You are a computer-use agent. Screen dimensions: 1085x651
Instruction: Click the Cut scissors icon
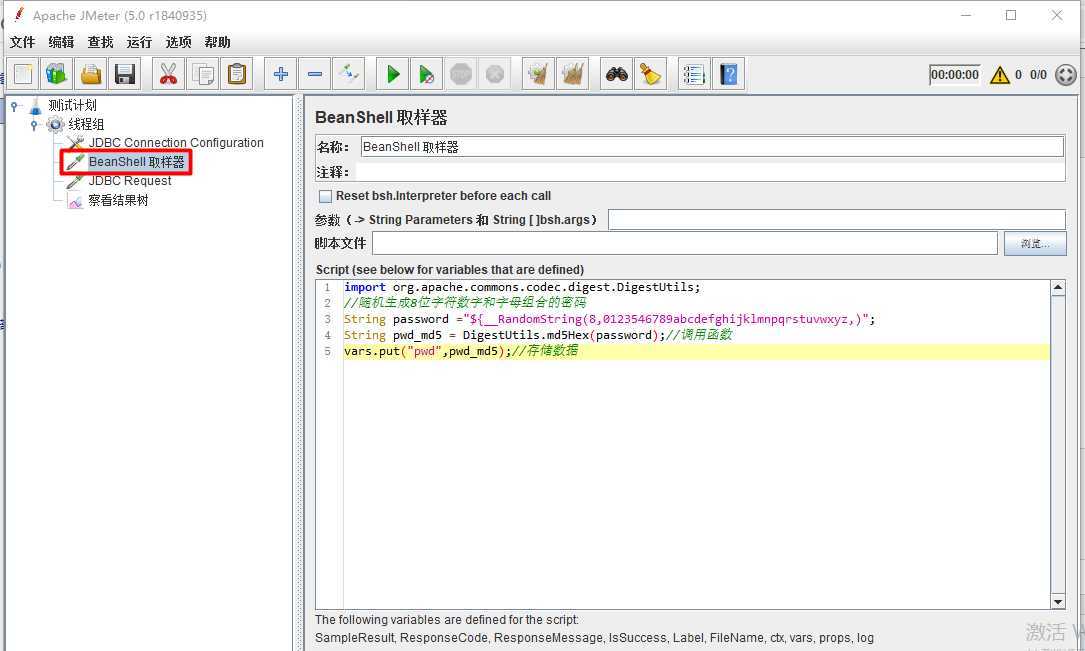point(168,74)
